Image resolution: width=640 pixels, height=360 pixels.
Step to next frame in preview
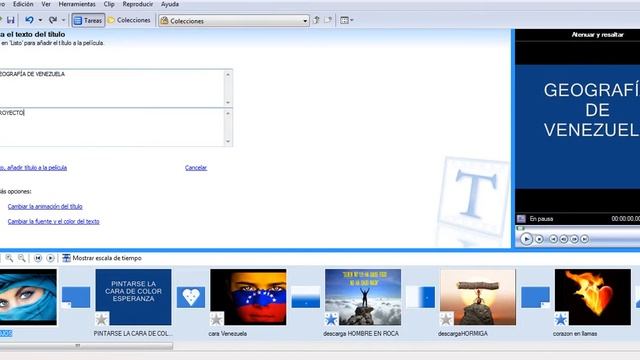(574, 239)
